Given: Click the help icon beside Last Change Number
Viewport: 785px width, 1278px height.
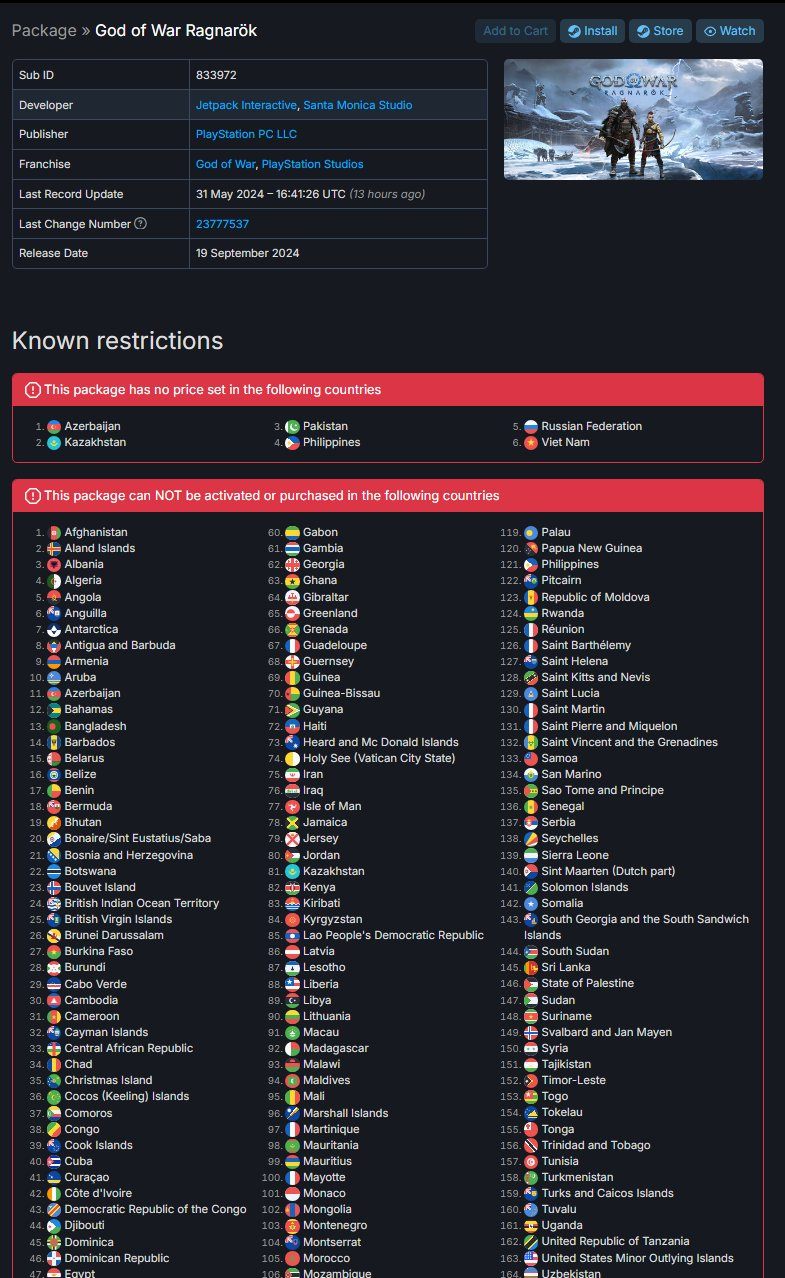Looking at the screenshot, I should (141, 224).
